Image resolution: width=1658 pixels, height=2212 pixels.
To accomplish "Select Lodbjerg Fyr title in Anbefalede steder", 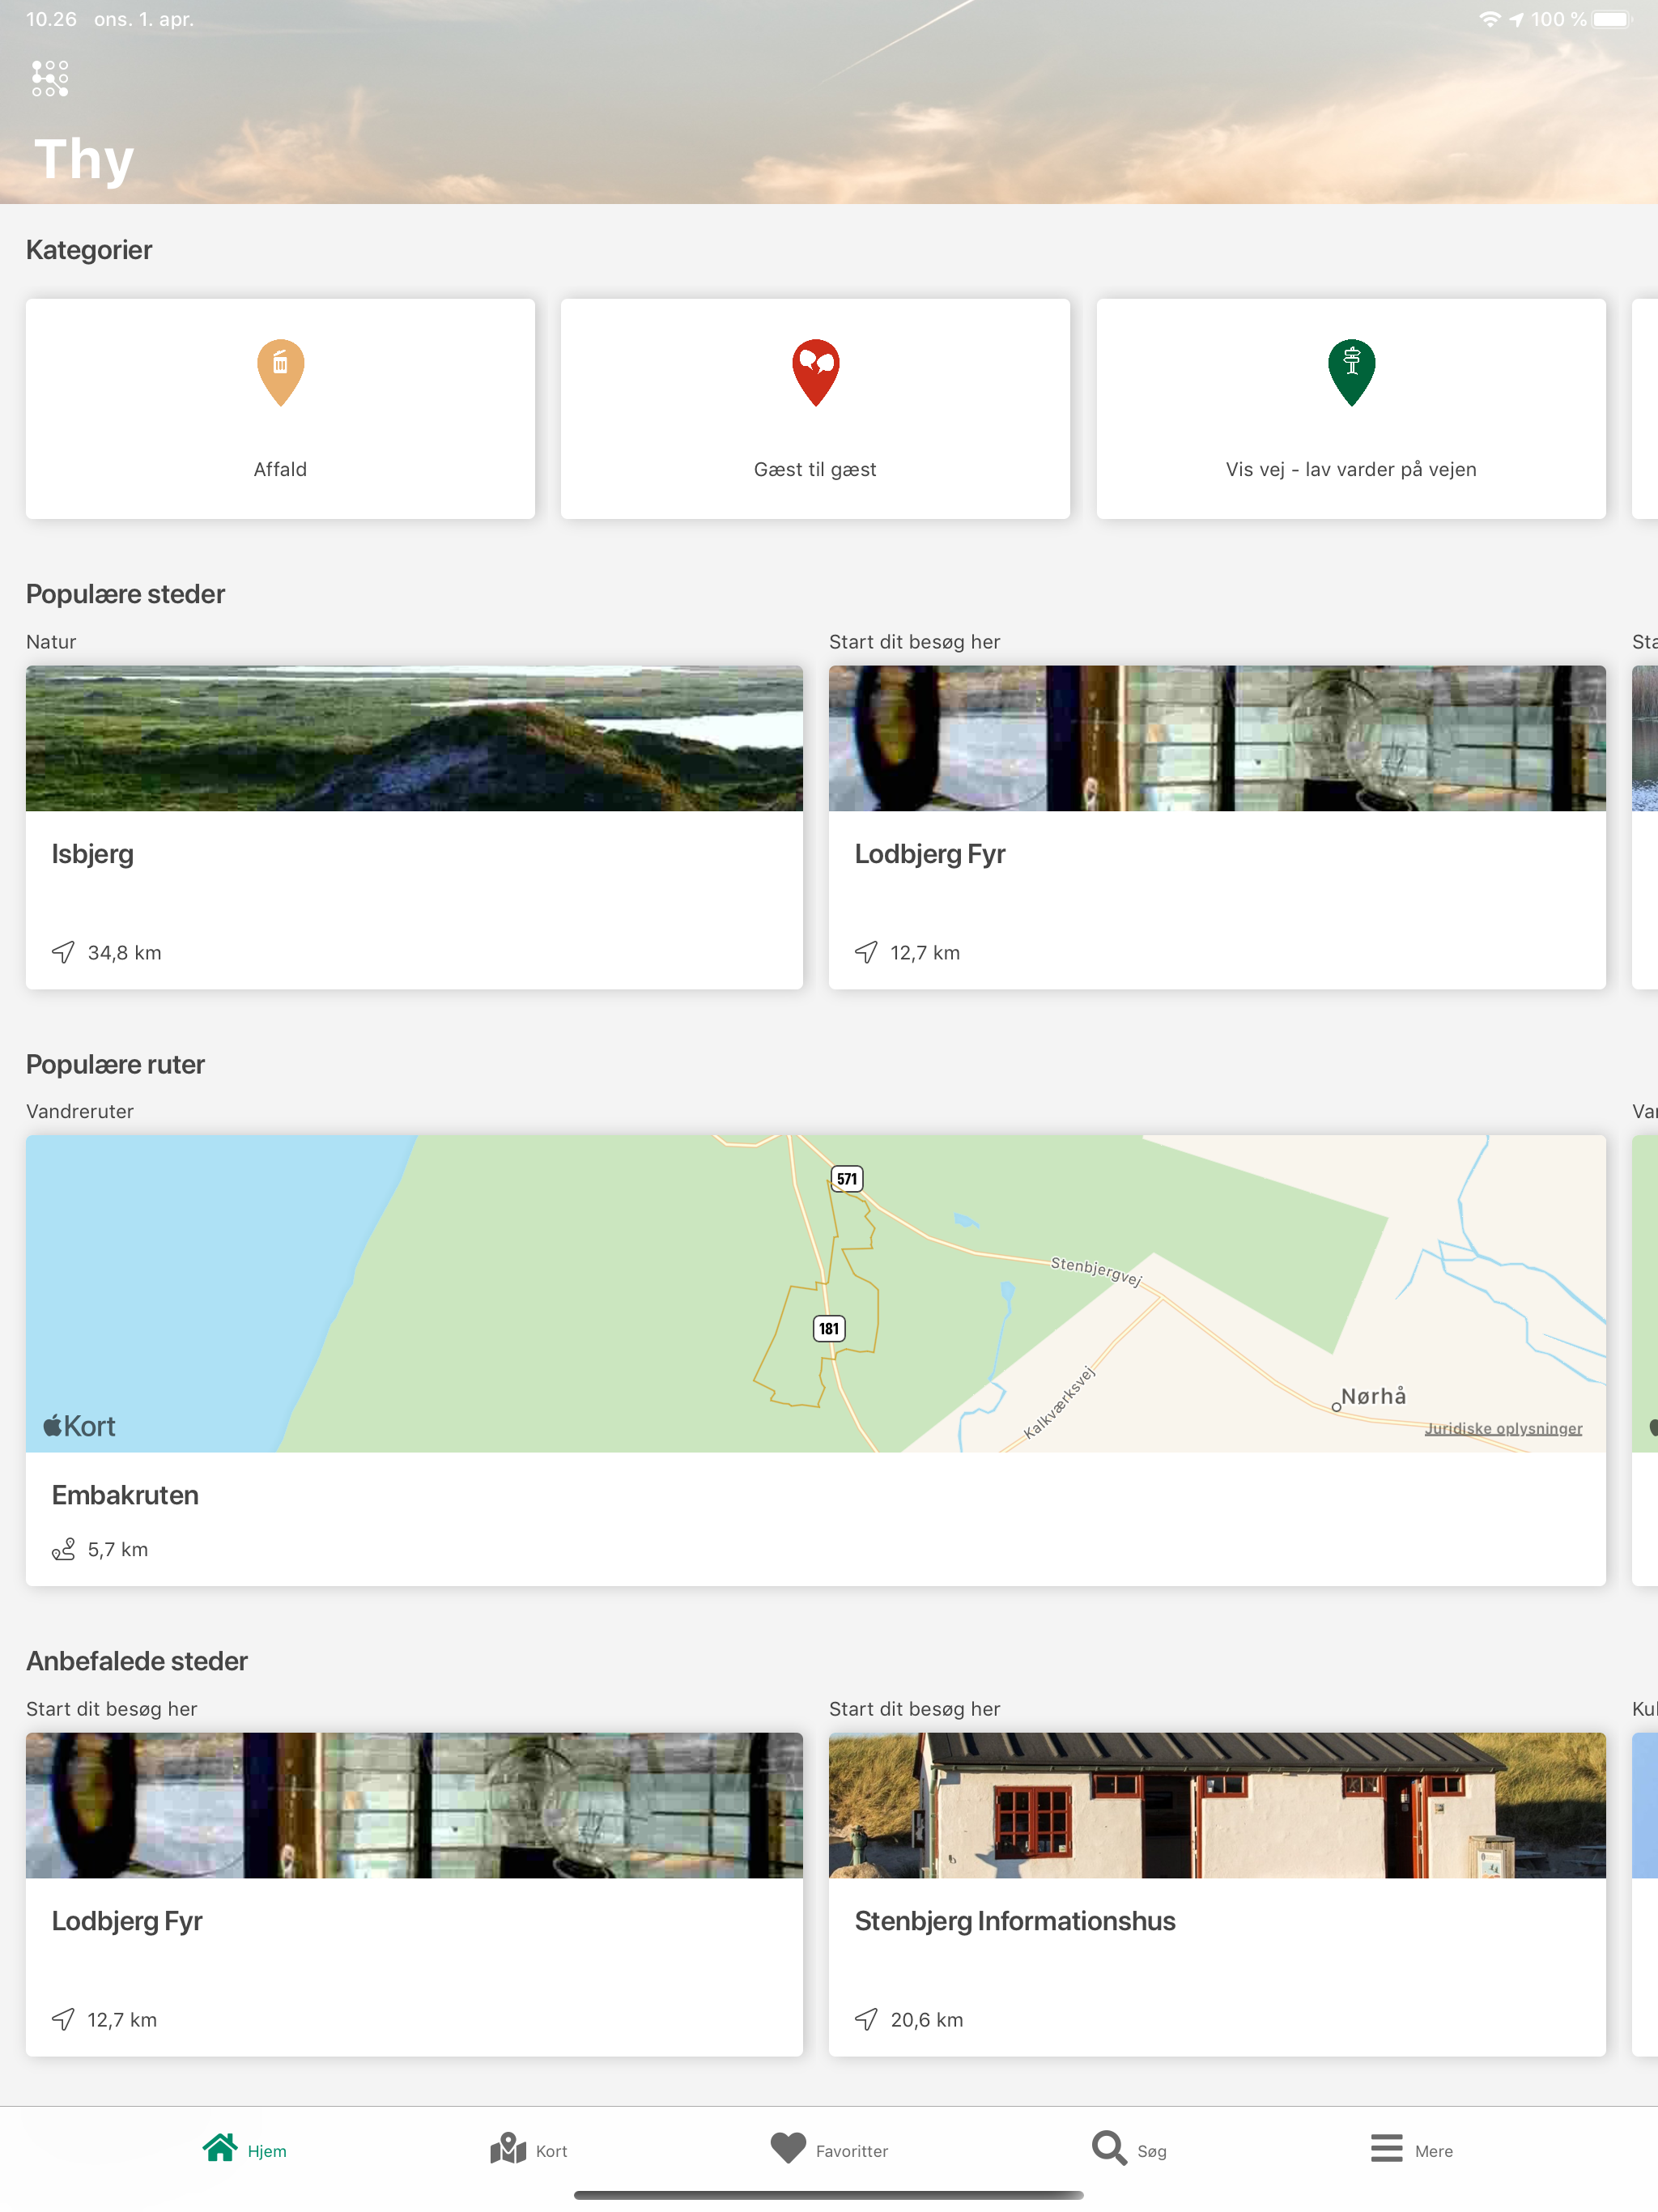I will (127, 1921).
